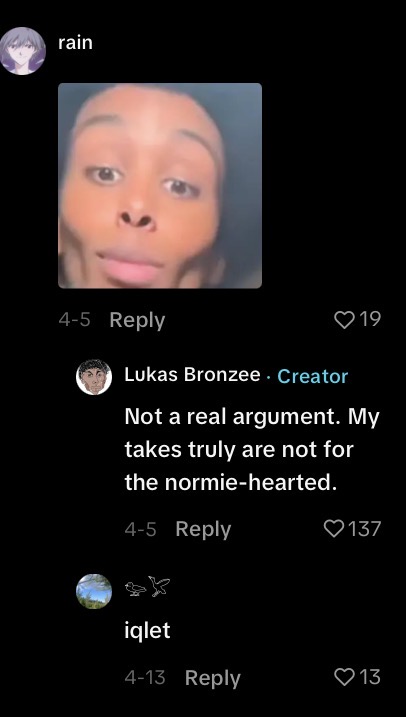Reply to Lukas Bronzee's comment

pyautogui.click(x=203, y=530)
